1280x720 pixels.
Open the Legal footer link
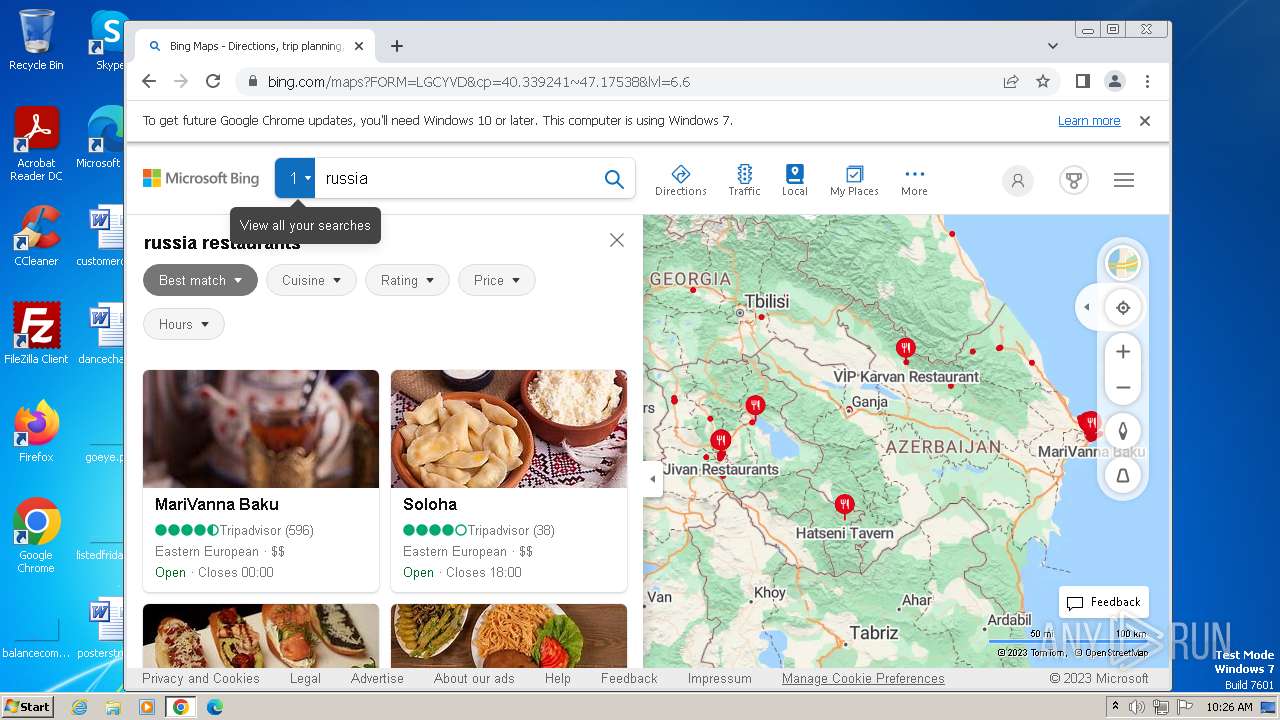click(x=305, y=678)
